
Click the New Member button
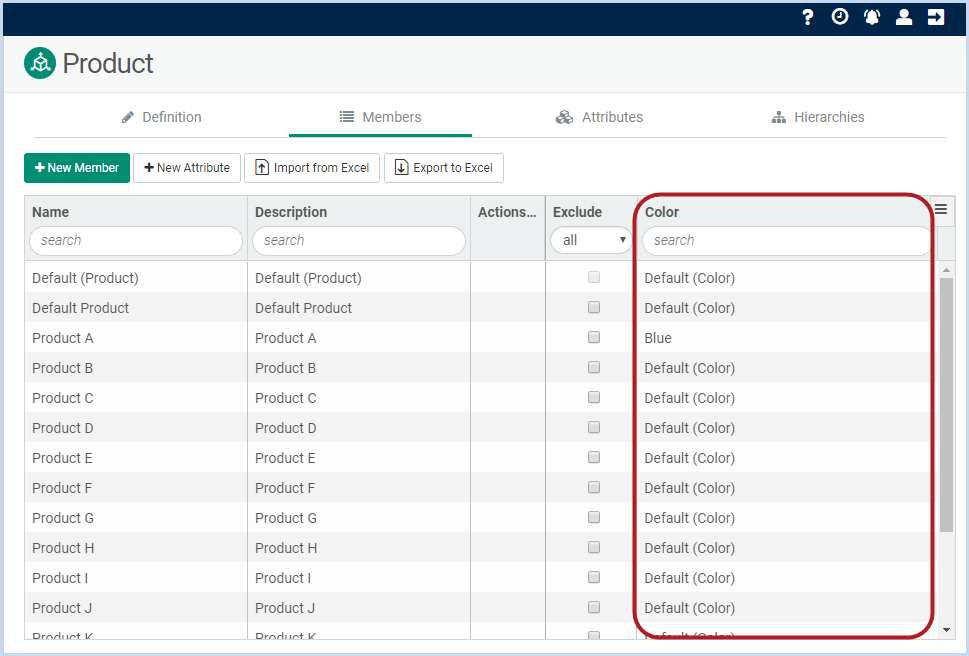[x=77, y=168]
